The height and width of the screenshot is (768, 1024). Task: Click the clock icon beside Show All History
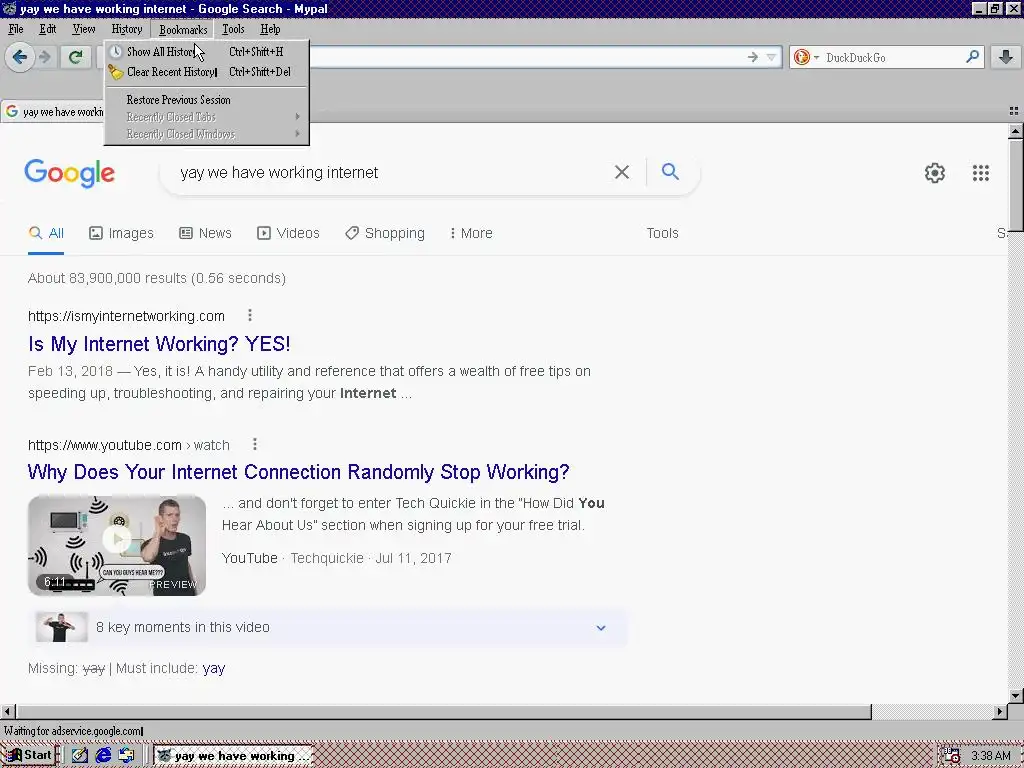[x=116, y=52]
